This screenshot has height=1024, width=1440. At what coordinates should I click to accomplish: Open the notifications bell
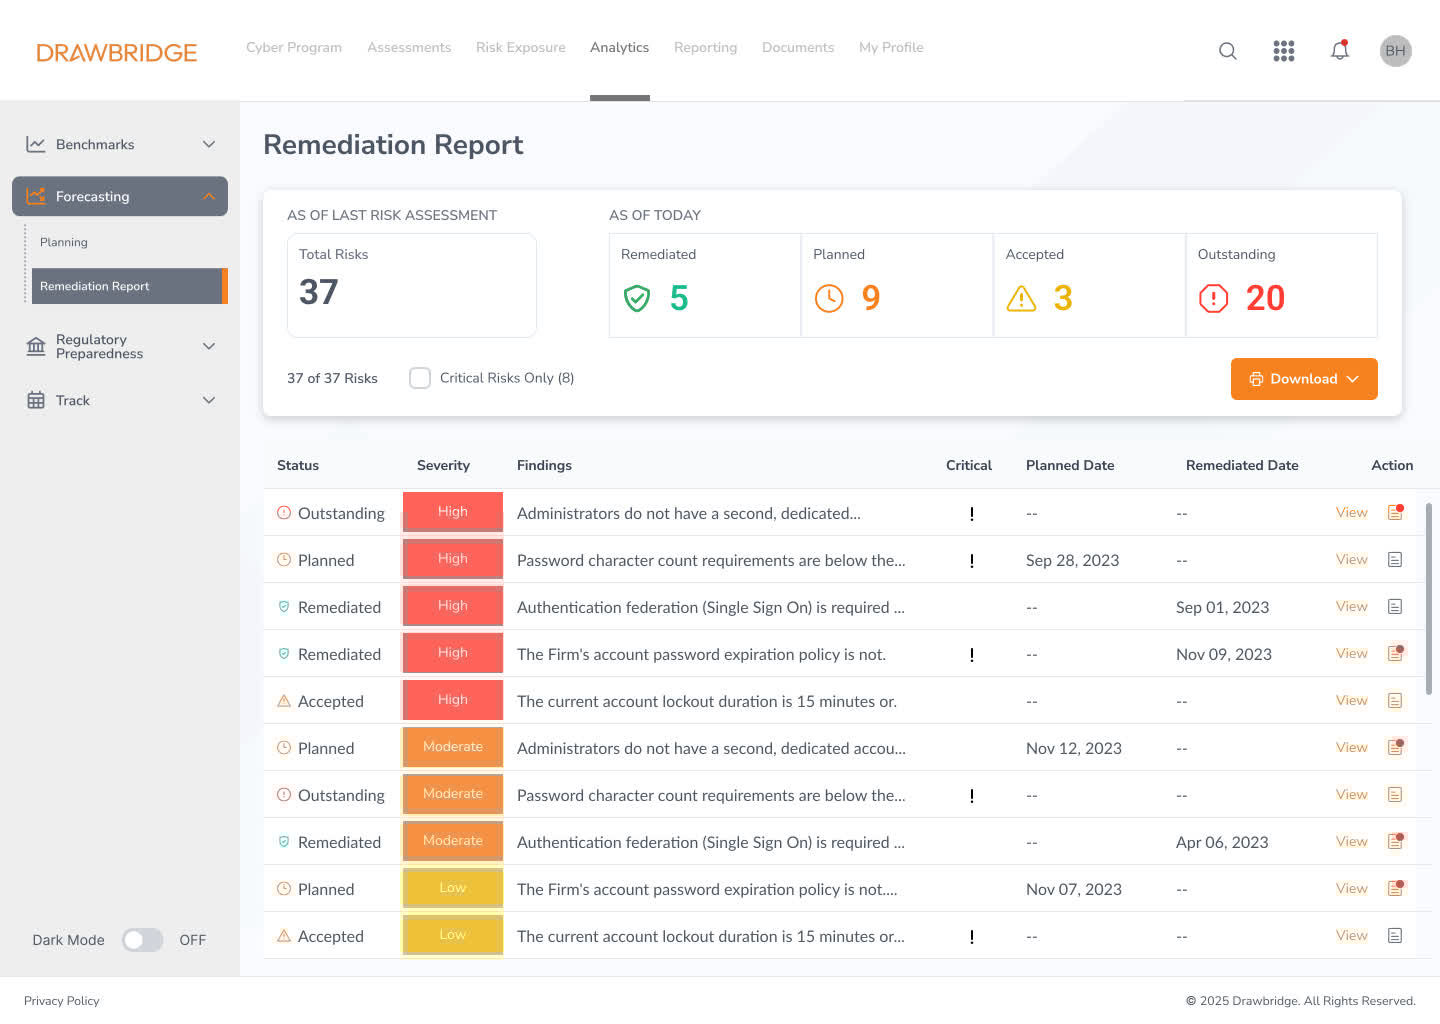[x=1339, y=51]
